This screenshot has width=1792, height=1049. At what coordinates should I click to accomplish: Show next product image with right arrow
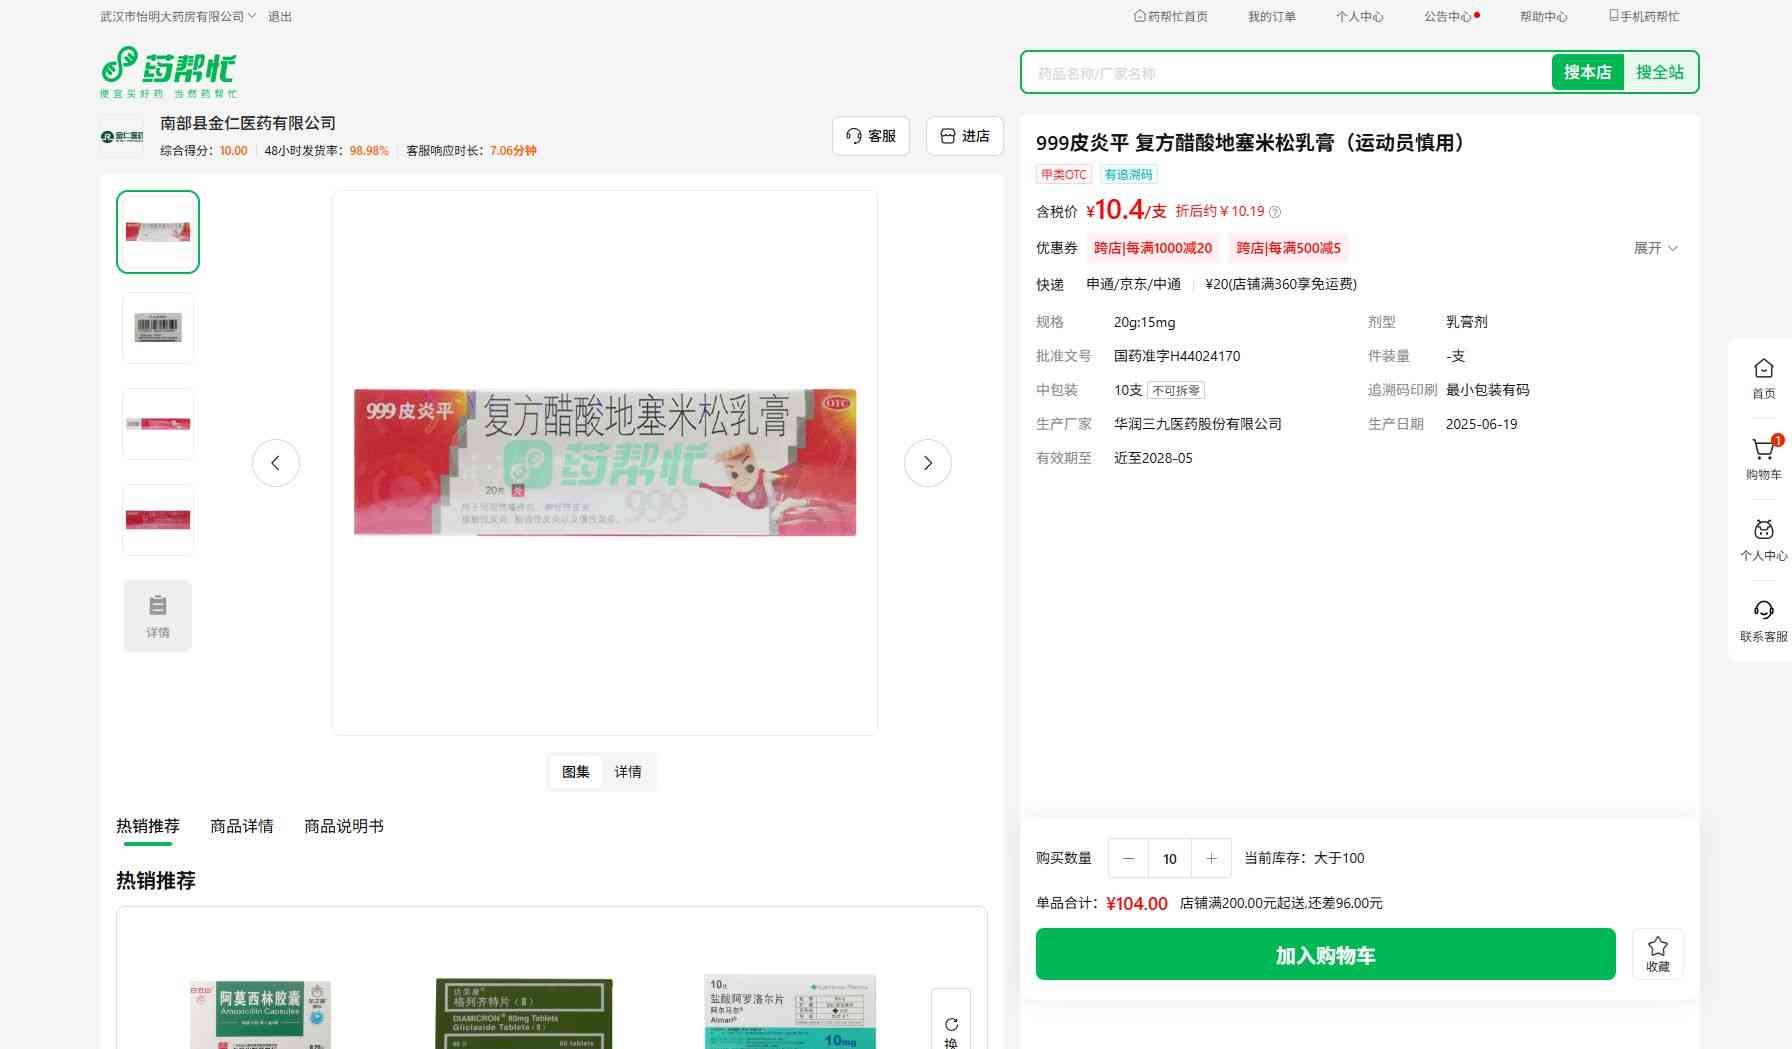(927, 463)
